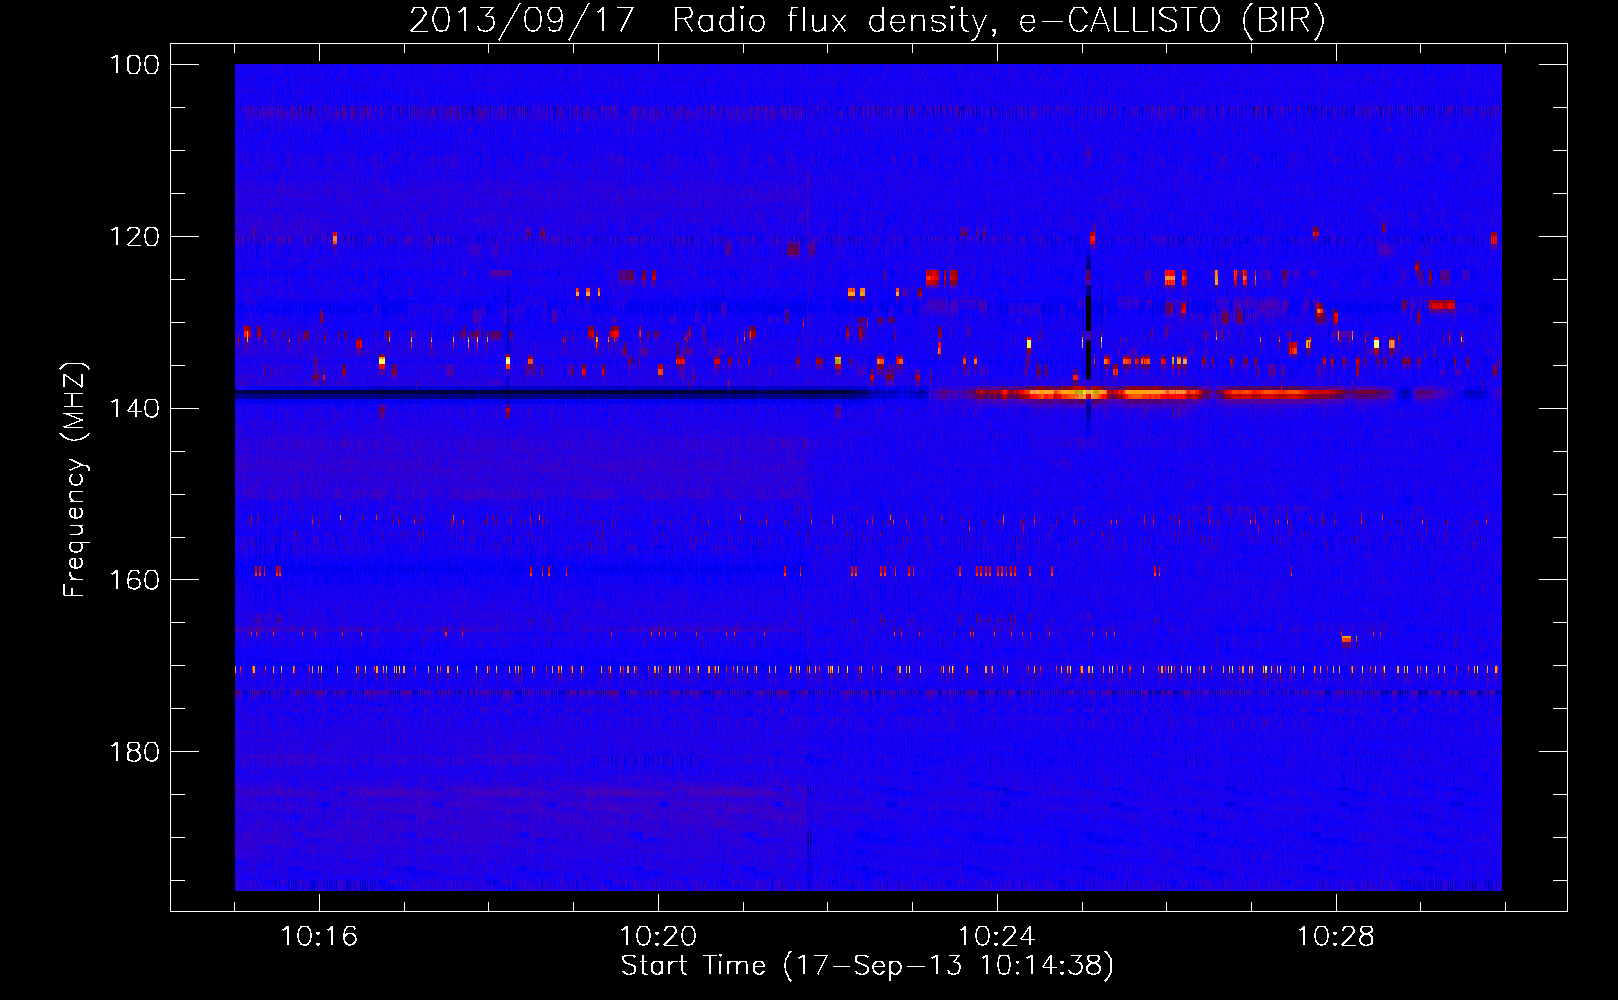Viewport: 1618px width, 1000px height.
Task: Click the 'Frequency (MHZ)' axis label
Action: 75,479
